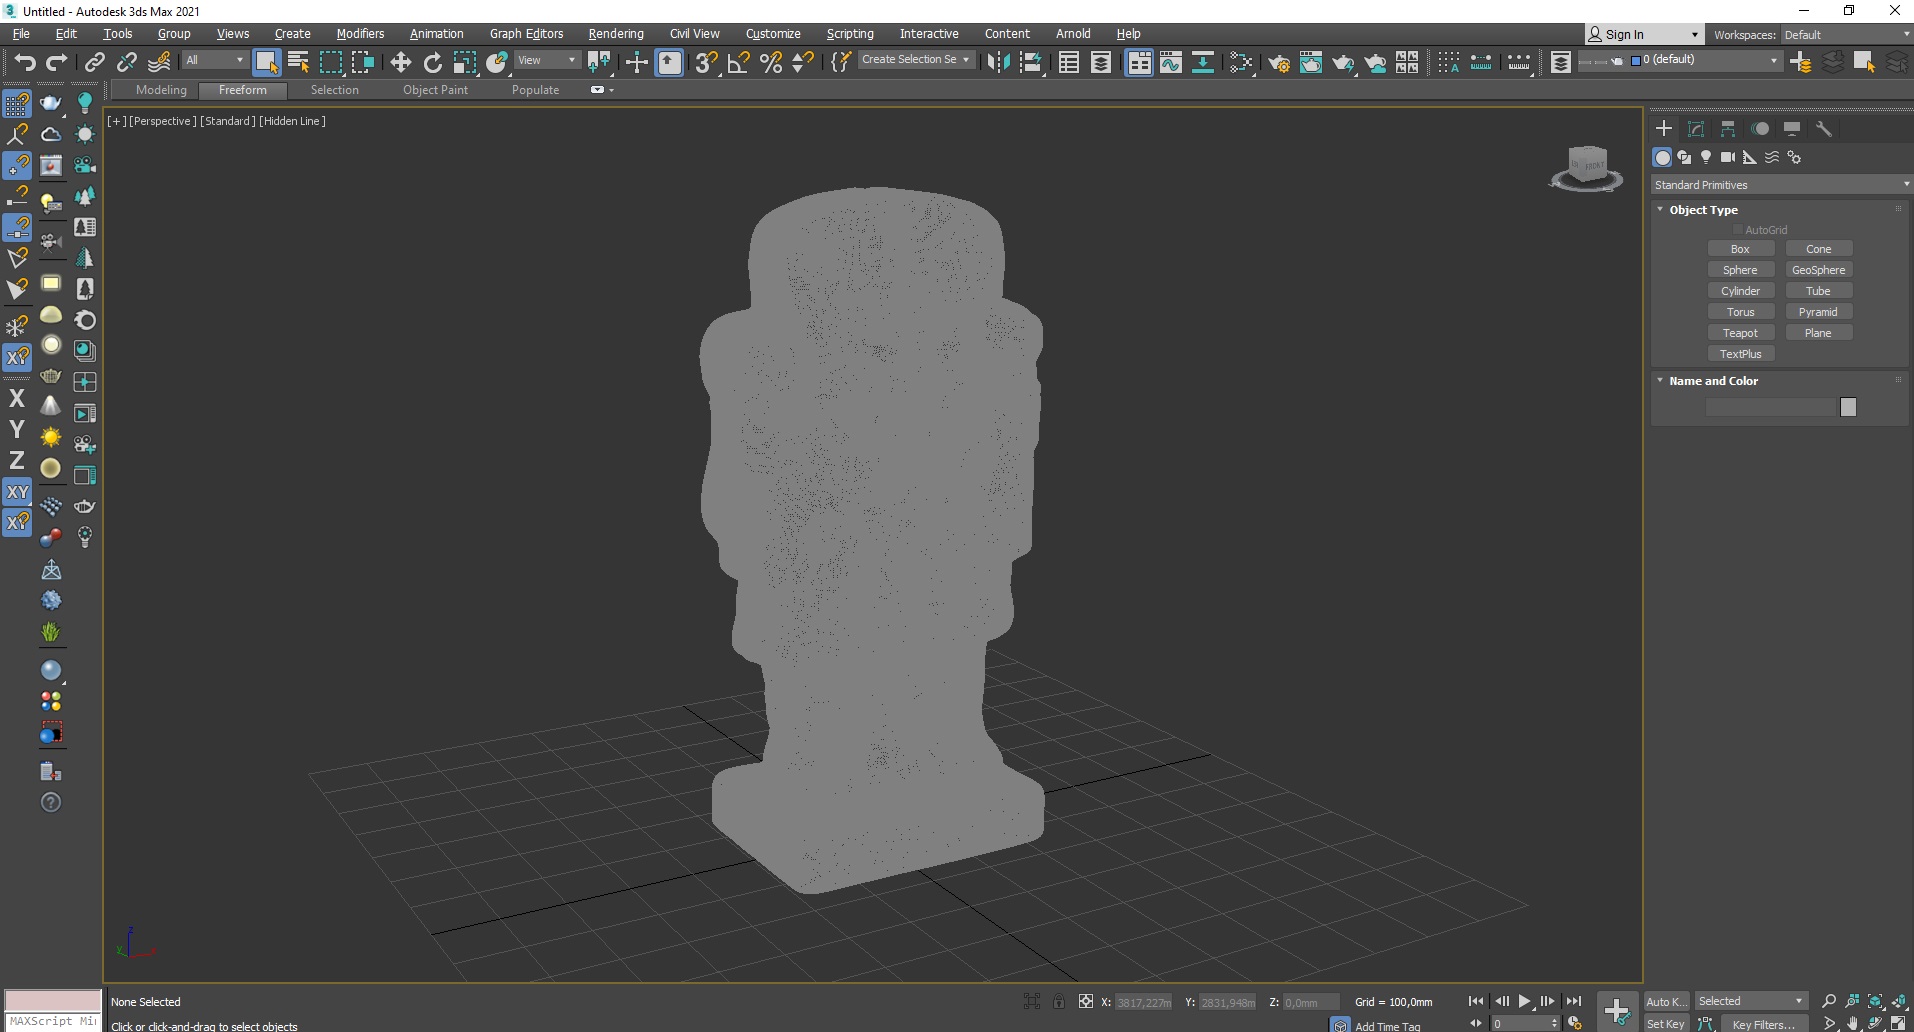The height and width of the screenshot is (1032, 1914).
Task: Open the Curve Editor icon
Action: pyautogui.click(x=1171, y=62)
